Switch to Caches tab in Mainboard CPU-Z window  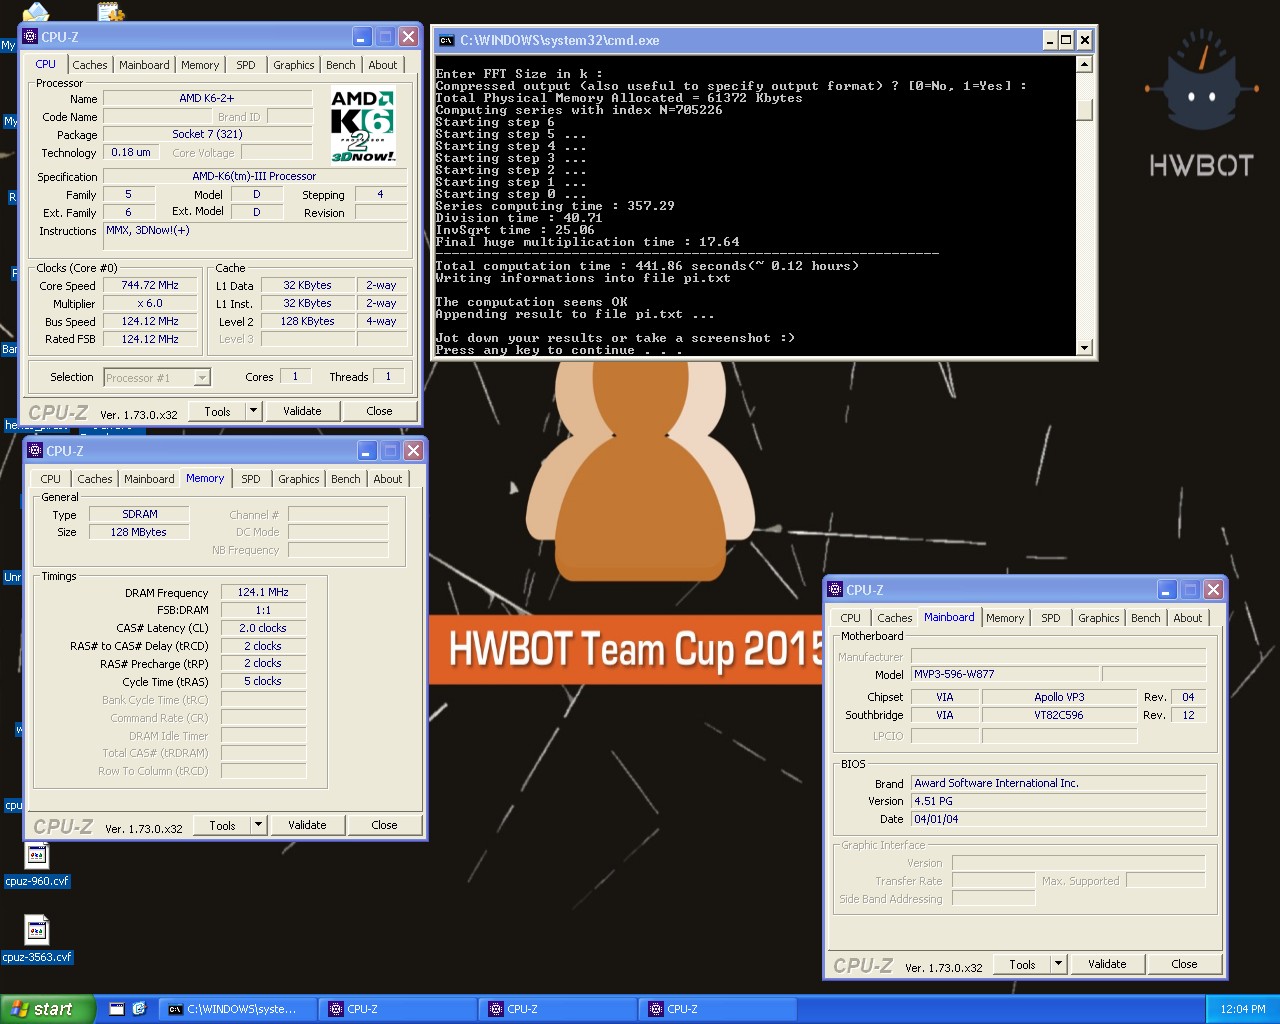point(895,618)
